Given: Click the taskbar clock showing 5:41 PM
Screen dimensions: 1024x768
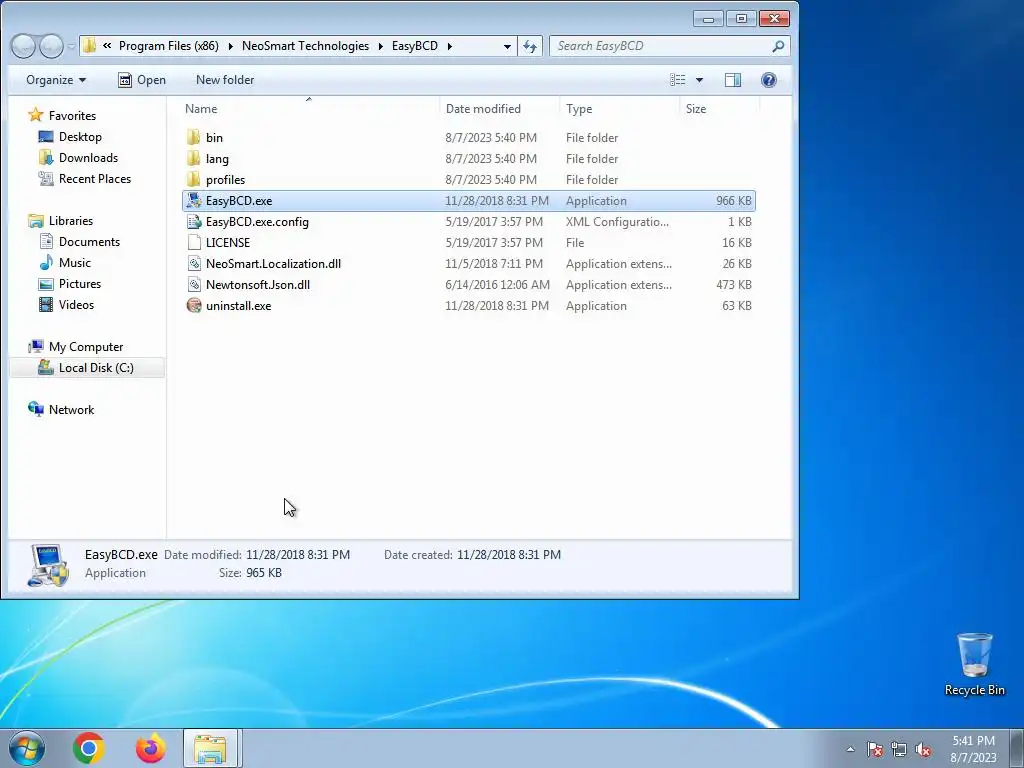Looking at the screenshot, I should point(973,749).
